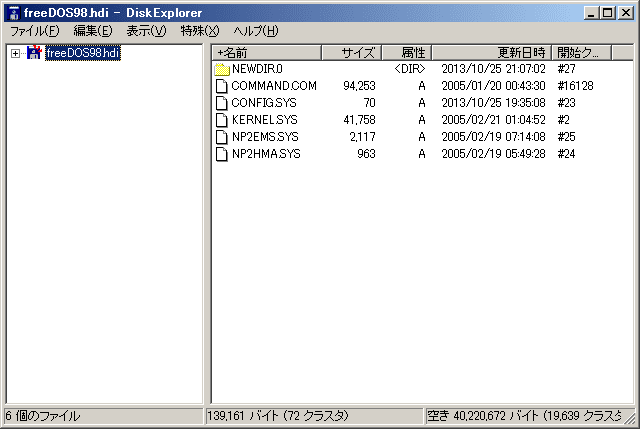Expand the freeDOS98.hdi tree node

(16, 53)
